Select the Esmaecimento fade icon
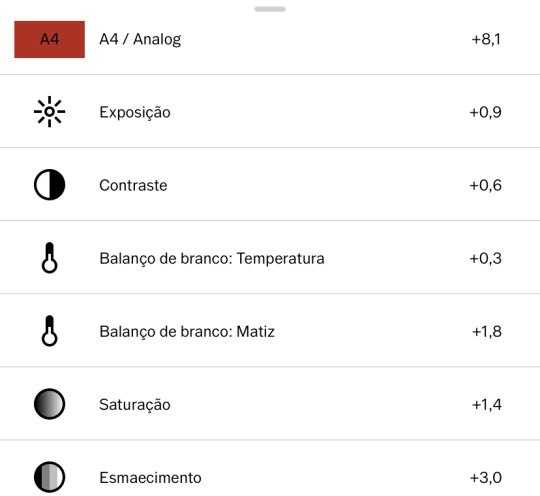540x496 pixels. coord(50,477)
